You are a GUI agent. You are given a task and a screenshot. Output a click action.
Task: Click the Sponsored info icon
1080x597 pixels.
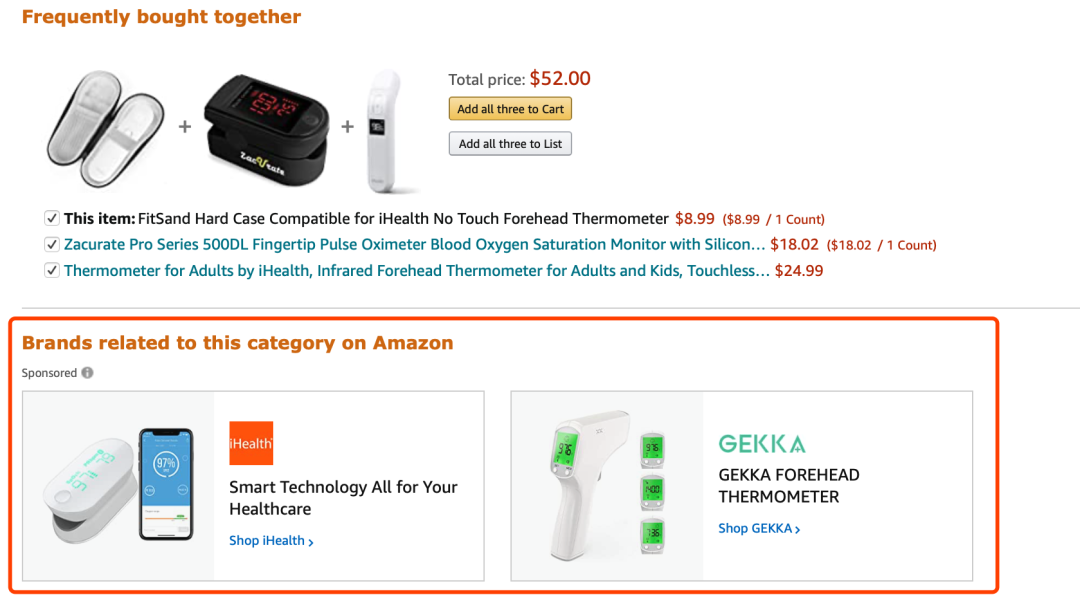pos(87,373)
